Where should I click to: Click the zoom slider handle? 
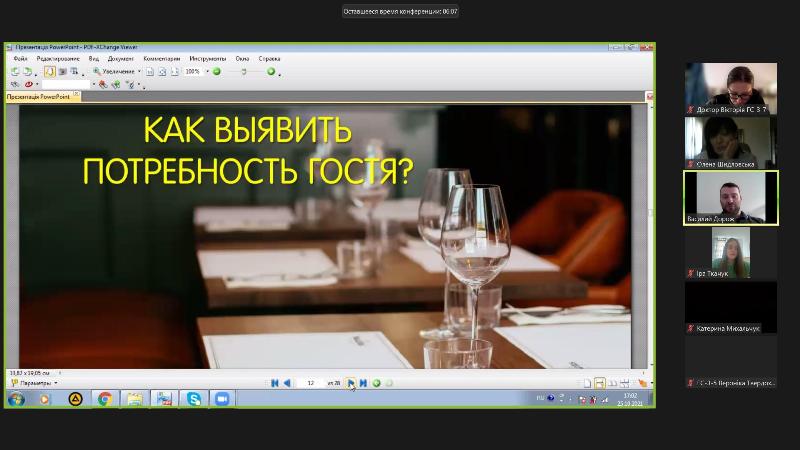pos(244,71)
